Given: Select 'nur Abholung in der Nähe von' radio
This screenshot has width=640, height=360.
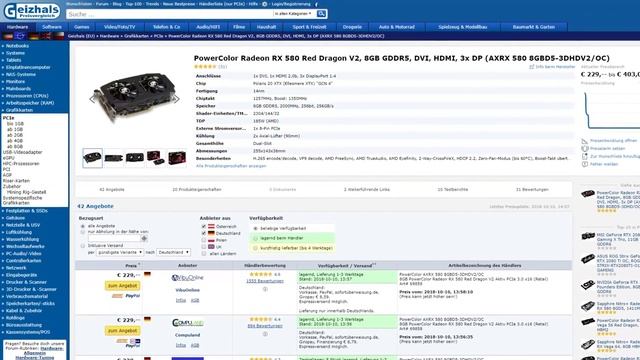Looking at the screenshot, I should tap(83, 232).
